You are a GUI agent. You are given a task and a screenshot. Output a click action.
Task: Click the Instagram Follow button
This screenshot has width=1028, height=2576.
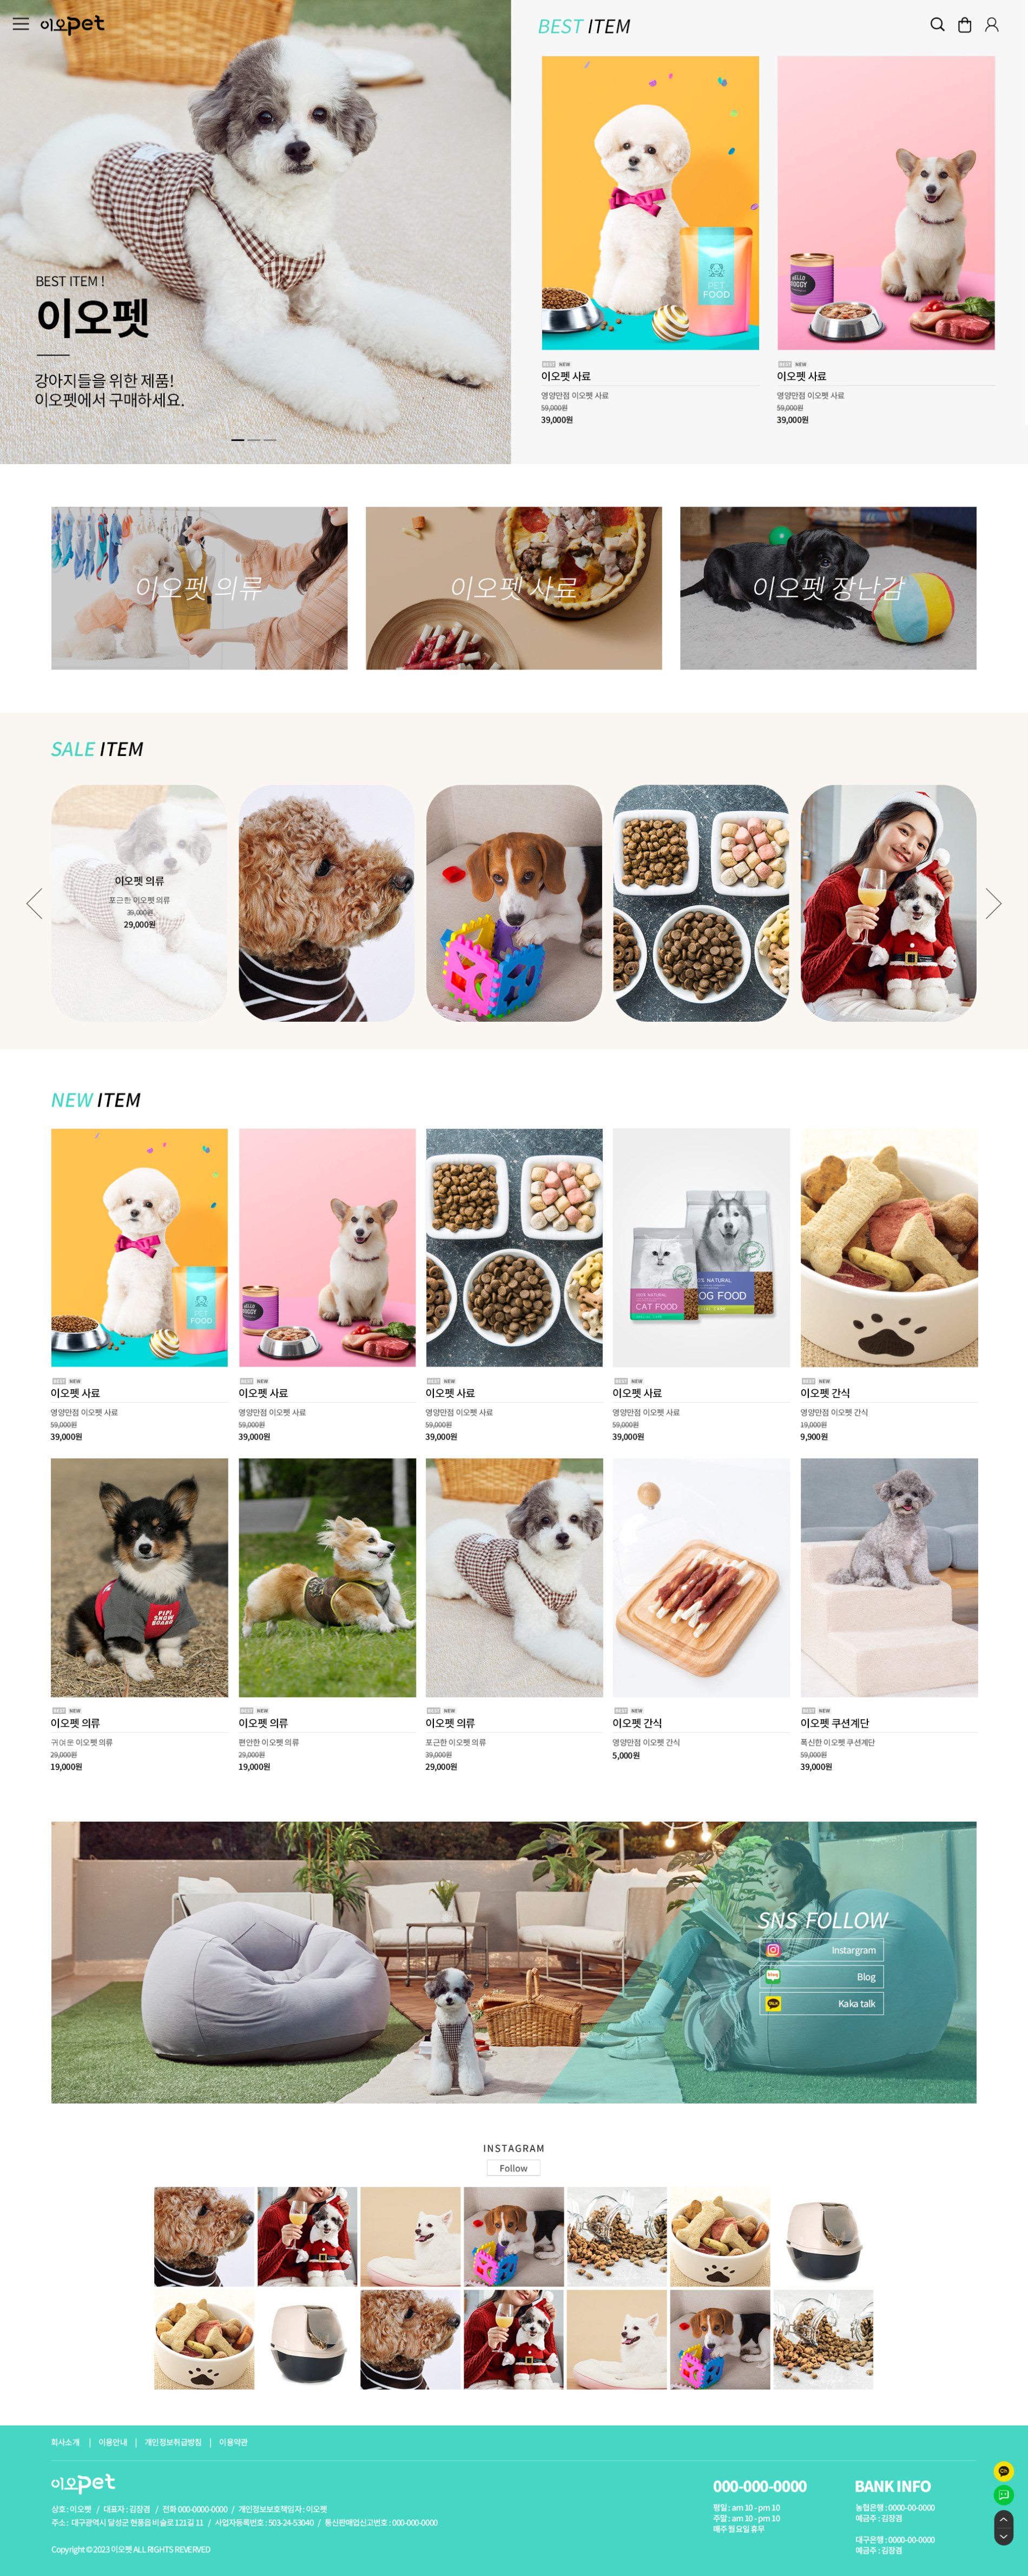click(x=513, y=2167)
